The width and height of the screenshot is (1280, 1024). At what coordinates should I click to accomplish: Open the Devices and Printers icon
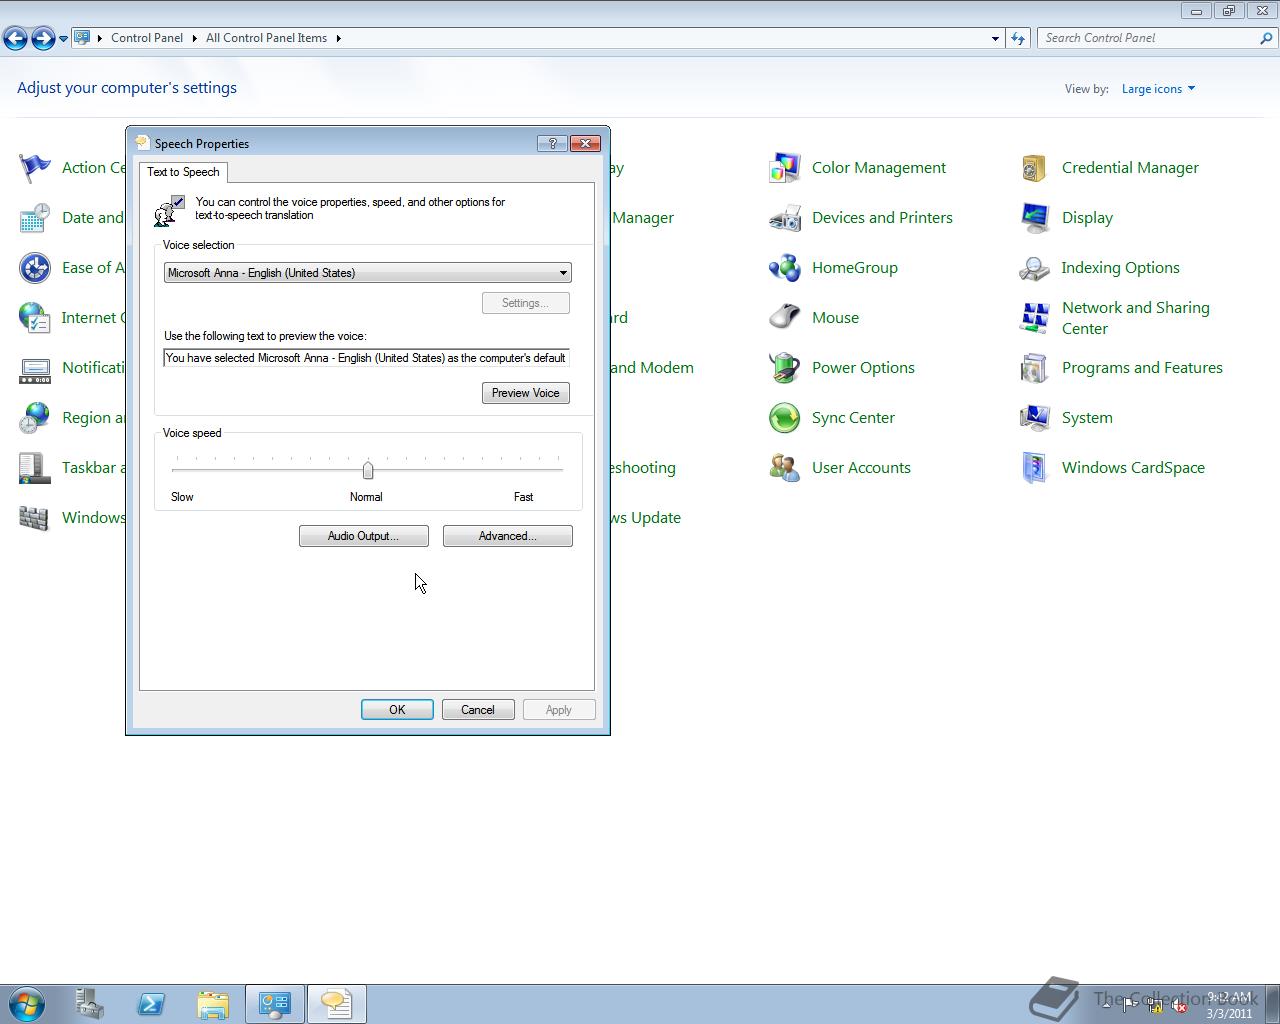coord(785,218)
